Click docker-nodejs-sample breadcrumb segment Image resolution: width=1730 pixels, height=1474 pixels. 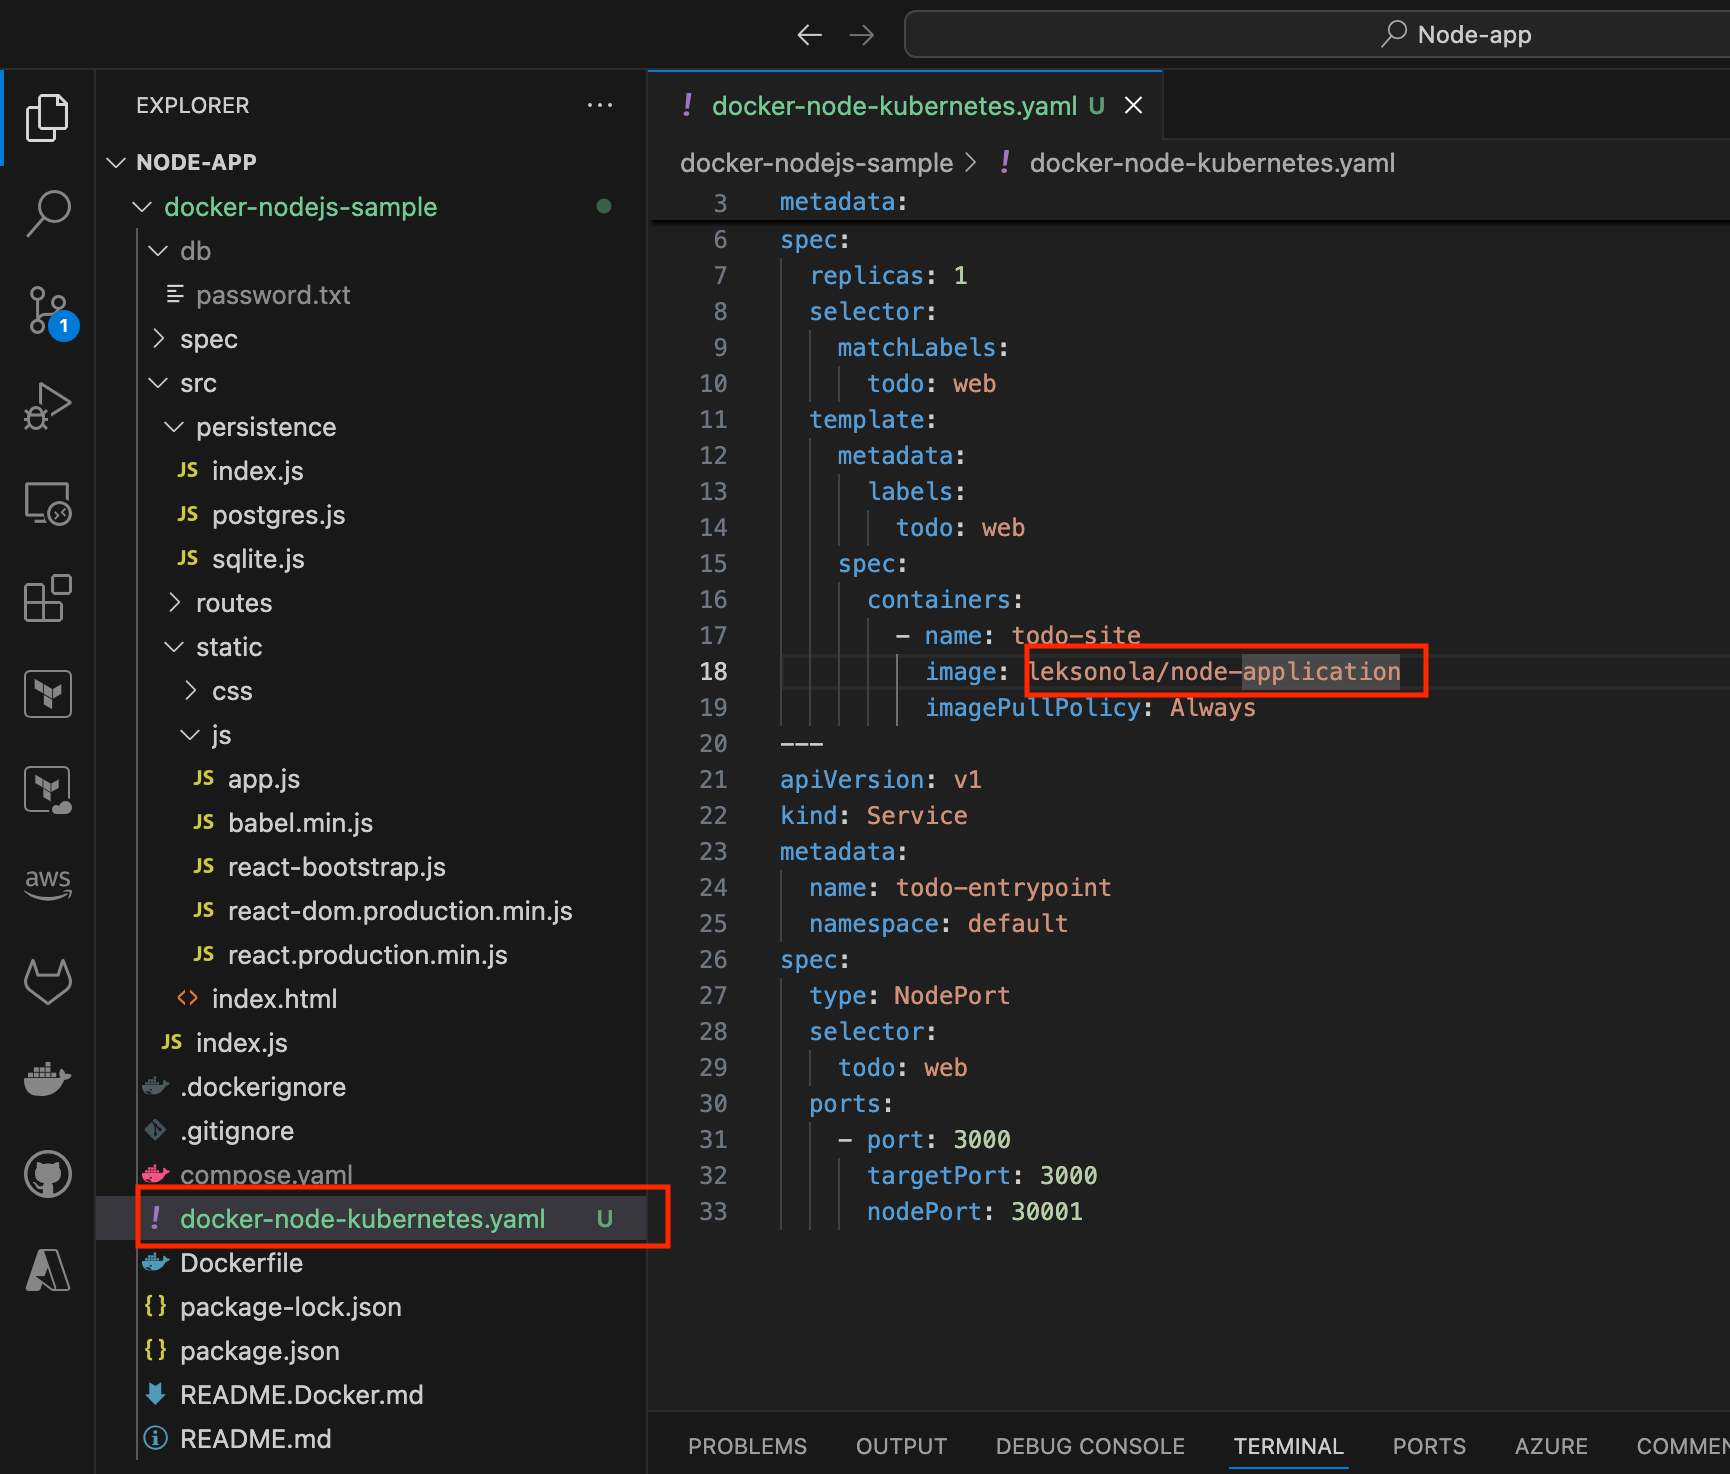(816, 163)
